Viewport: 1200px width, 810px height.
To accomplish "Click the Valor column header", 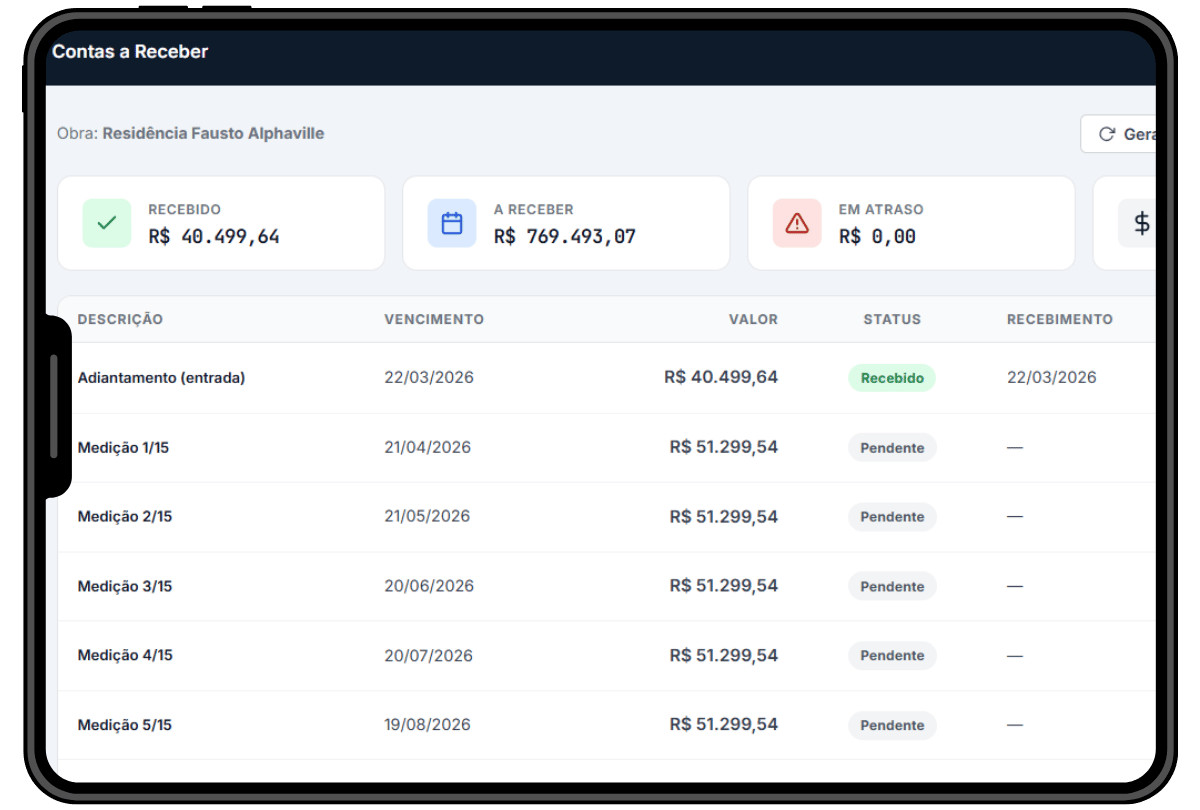I will [x=753, y=319].
